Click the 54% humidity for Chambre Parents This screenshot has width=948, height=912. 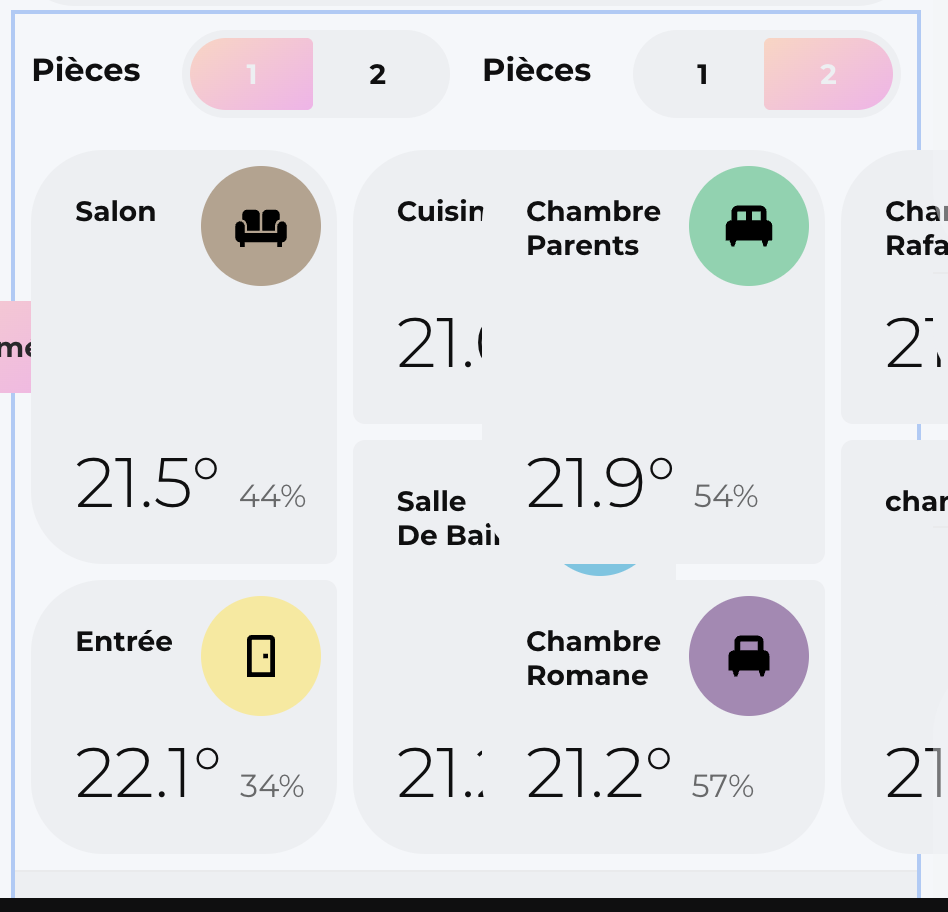pyautogui.click(x=726, y=496)
